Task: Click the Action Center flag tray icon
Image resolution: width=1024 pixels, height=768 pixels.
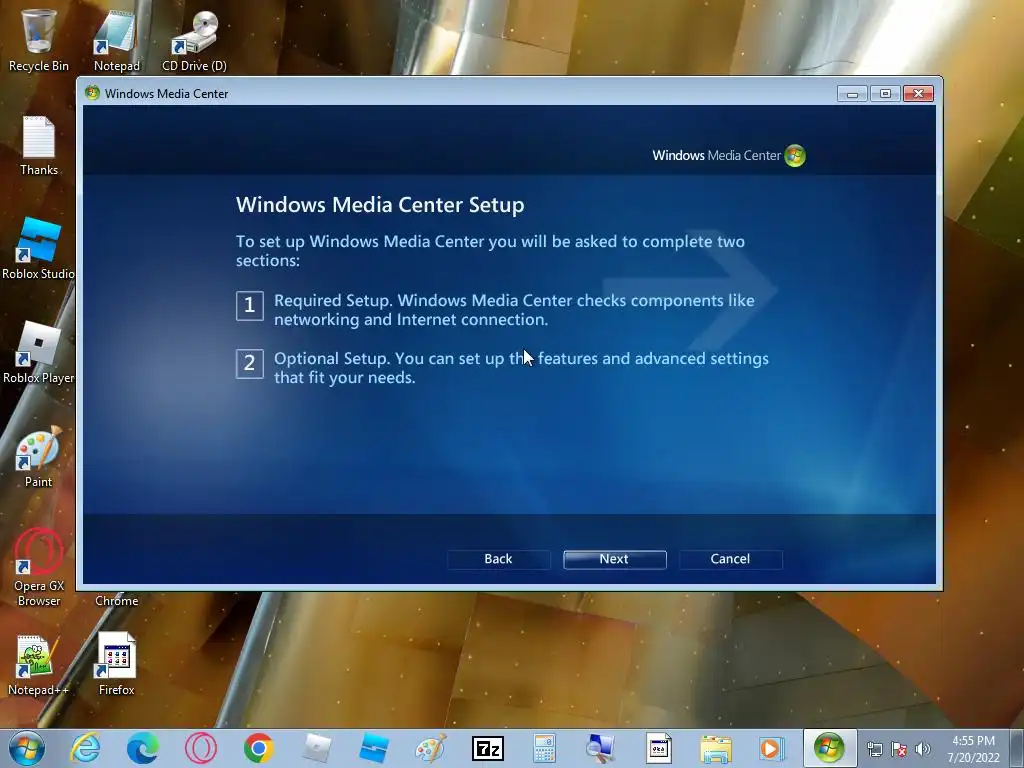Action: point(899,749)
